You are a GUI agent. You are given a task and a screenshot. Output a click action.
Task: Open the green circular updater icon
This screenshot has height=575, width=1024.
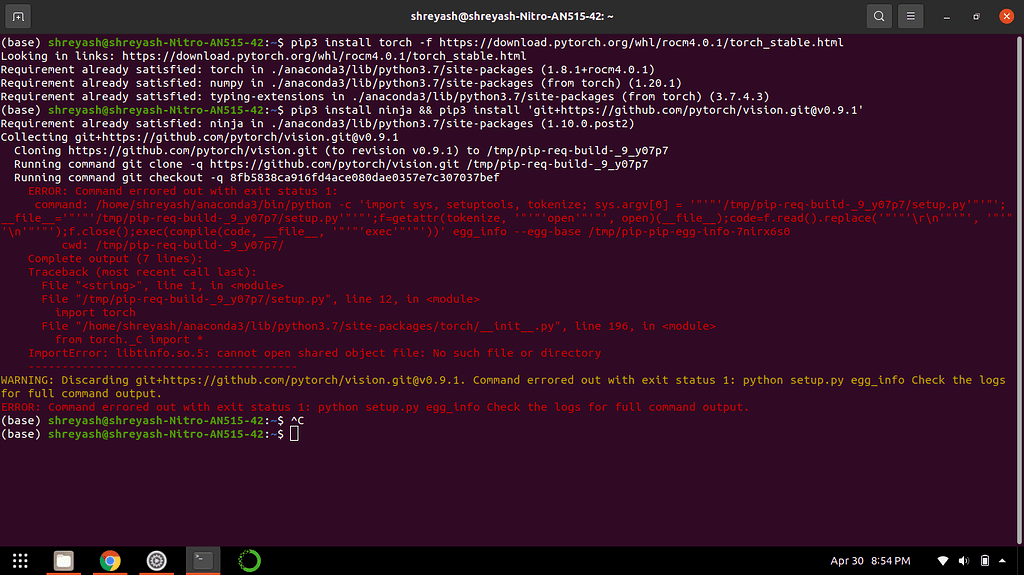point(249,560)
